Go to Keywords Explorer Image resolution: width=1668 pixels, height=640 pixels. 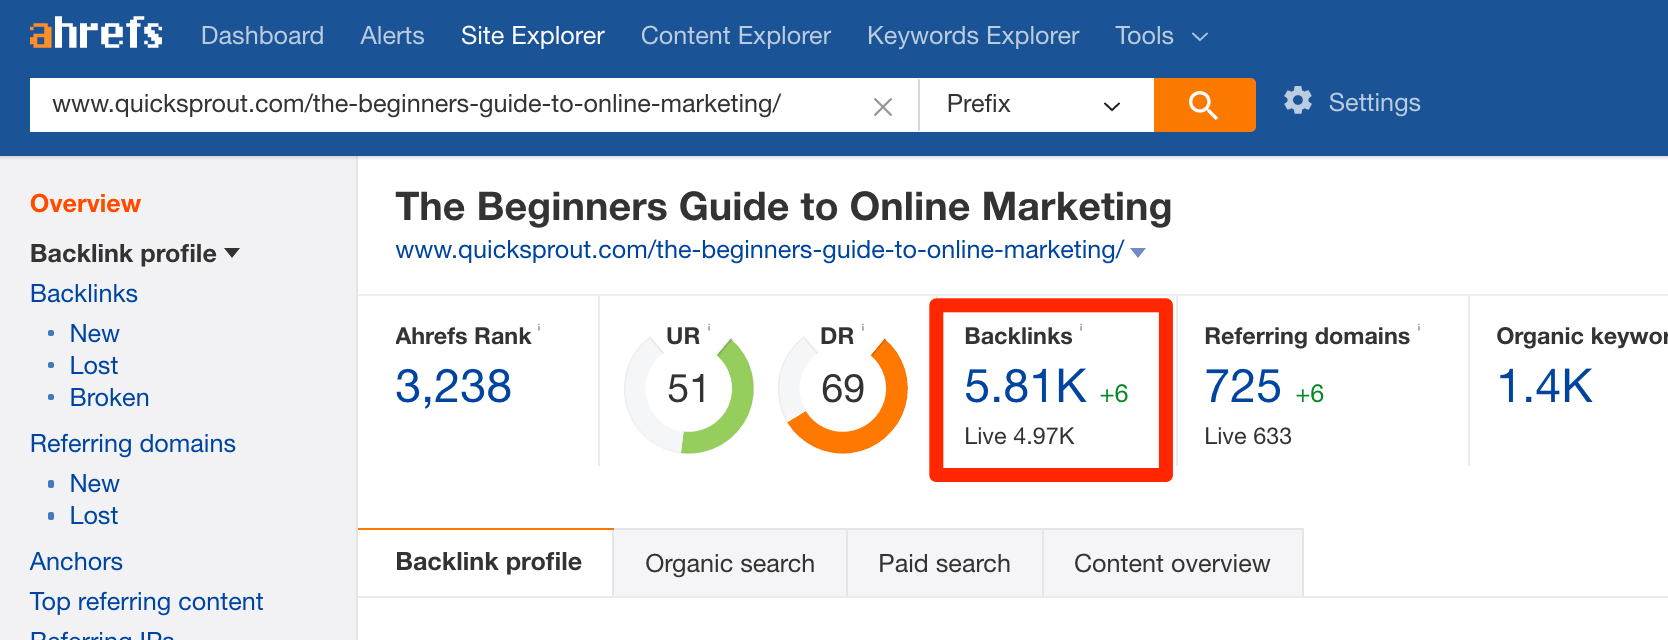point(973,36)
